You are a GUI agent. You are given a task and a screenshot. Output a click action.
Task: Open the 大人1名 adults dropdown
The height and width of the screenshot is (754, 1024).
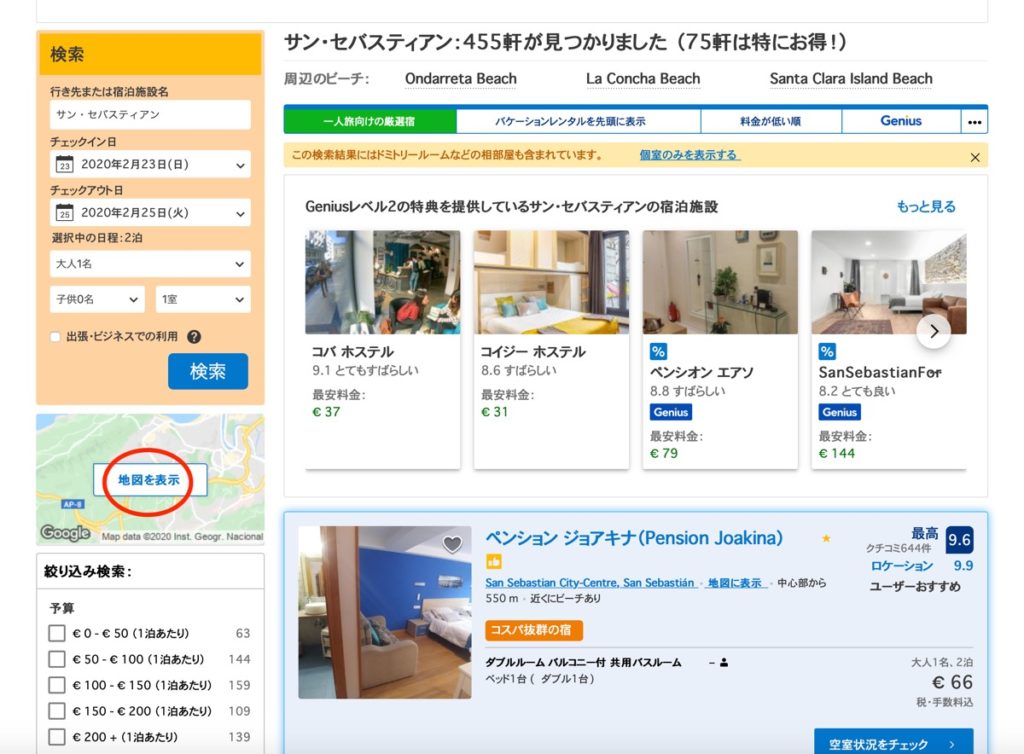point(150,264)
